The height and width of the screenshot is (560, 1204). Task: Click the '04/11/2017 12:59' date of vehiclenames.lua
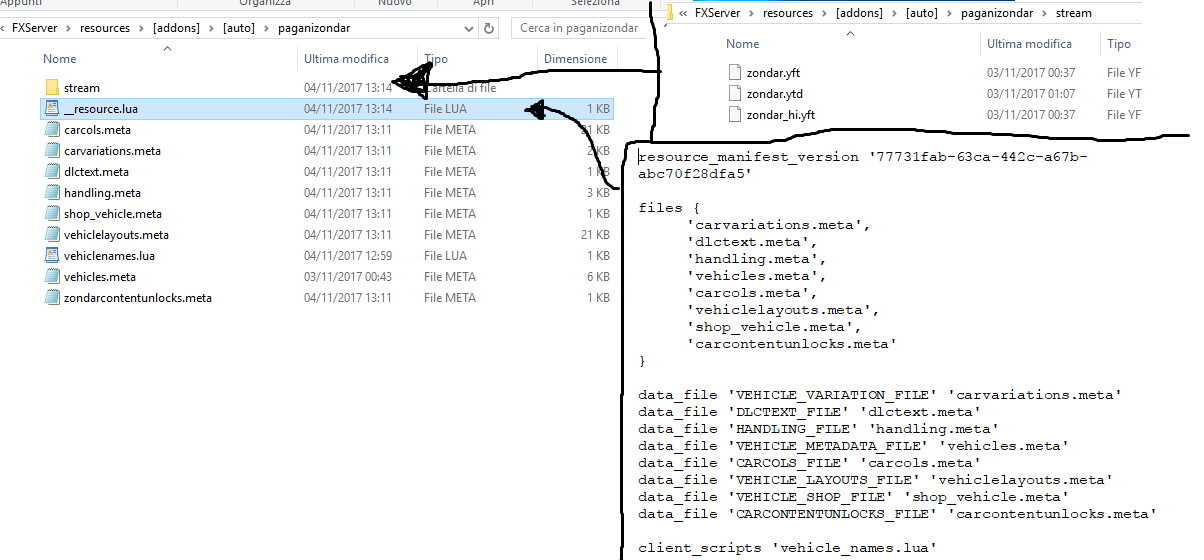click(348, 256)
